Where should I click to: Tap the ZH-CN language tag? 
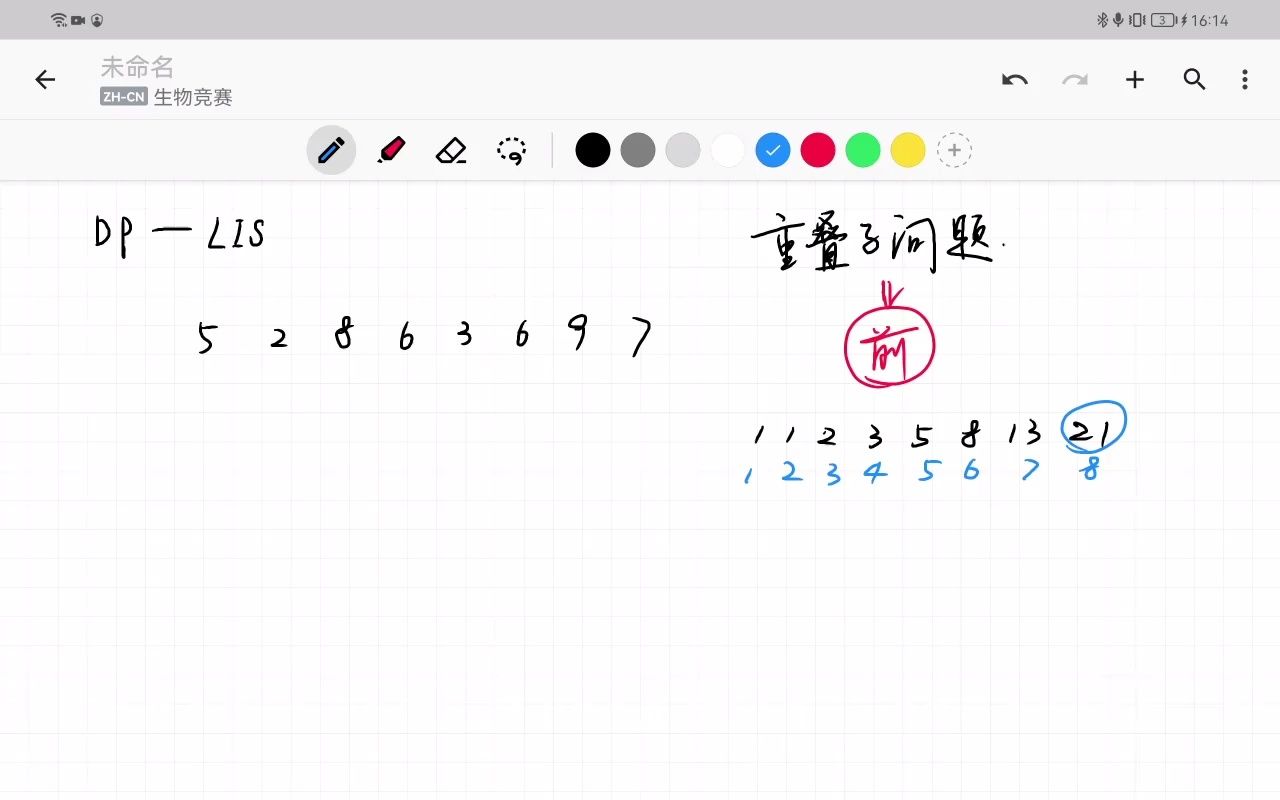coord(124,97)
